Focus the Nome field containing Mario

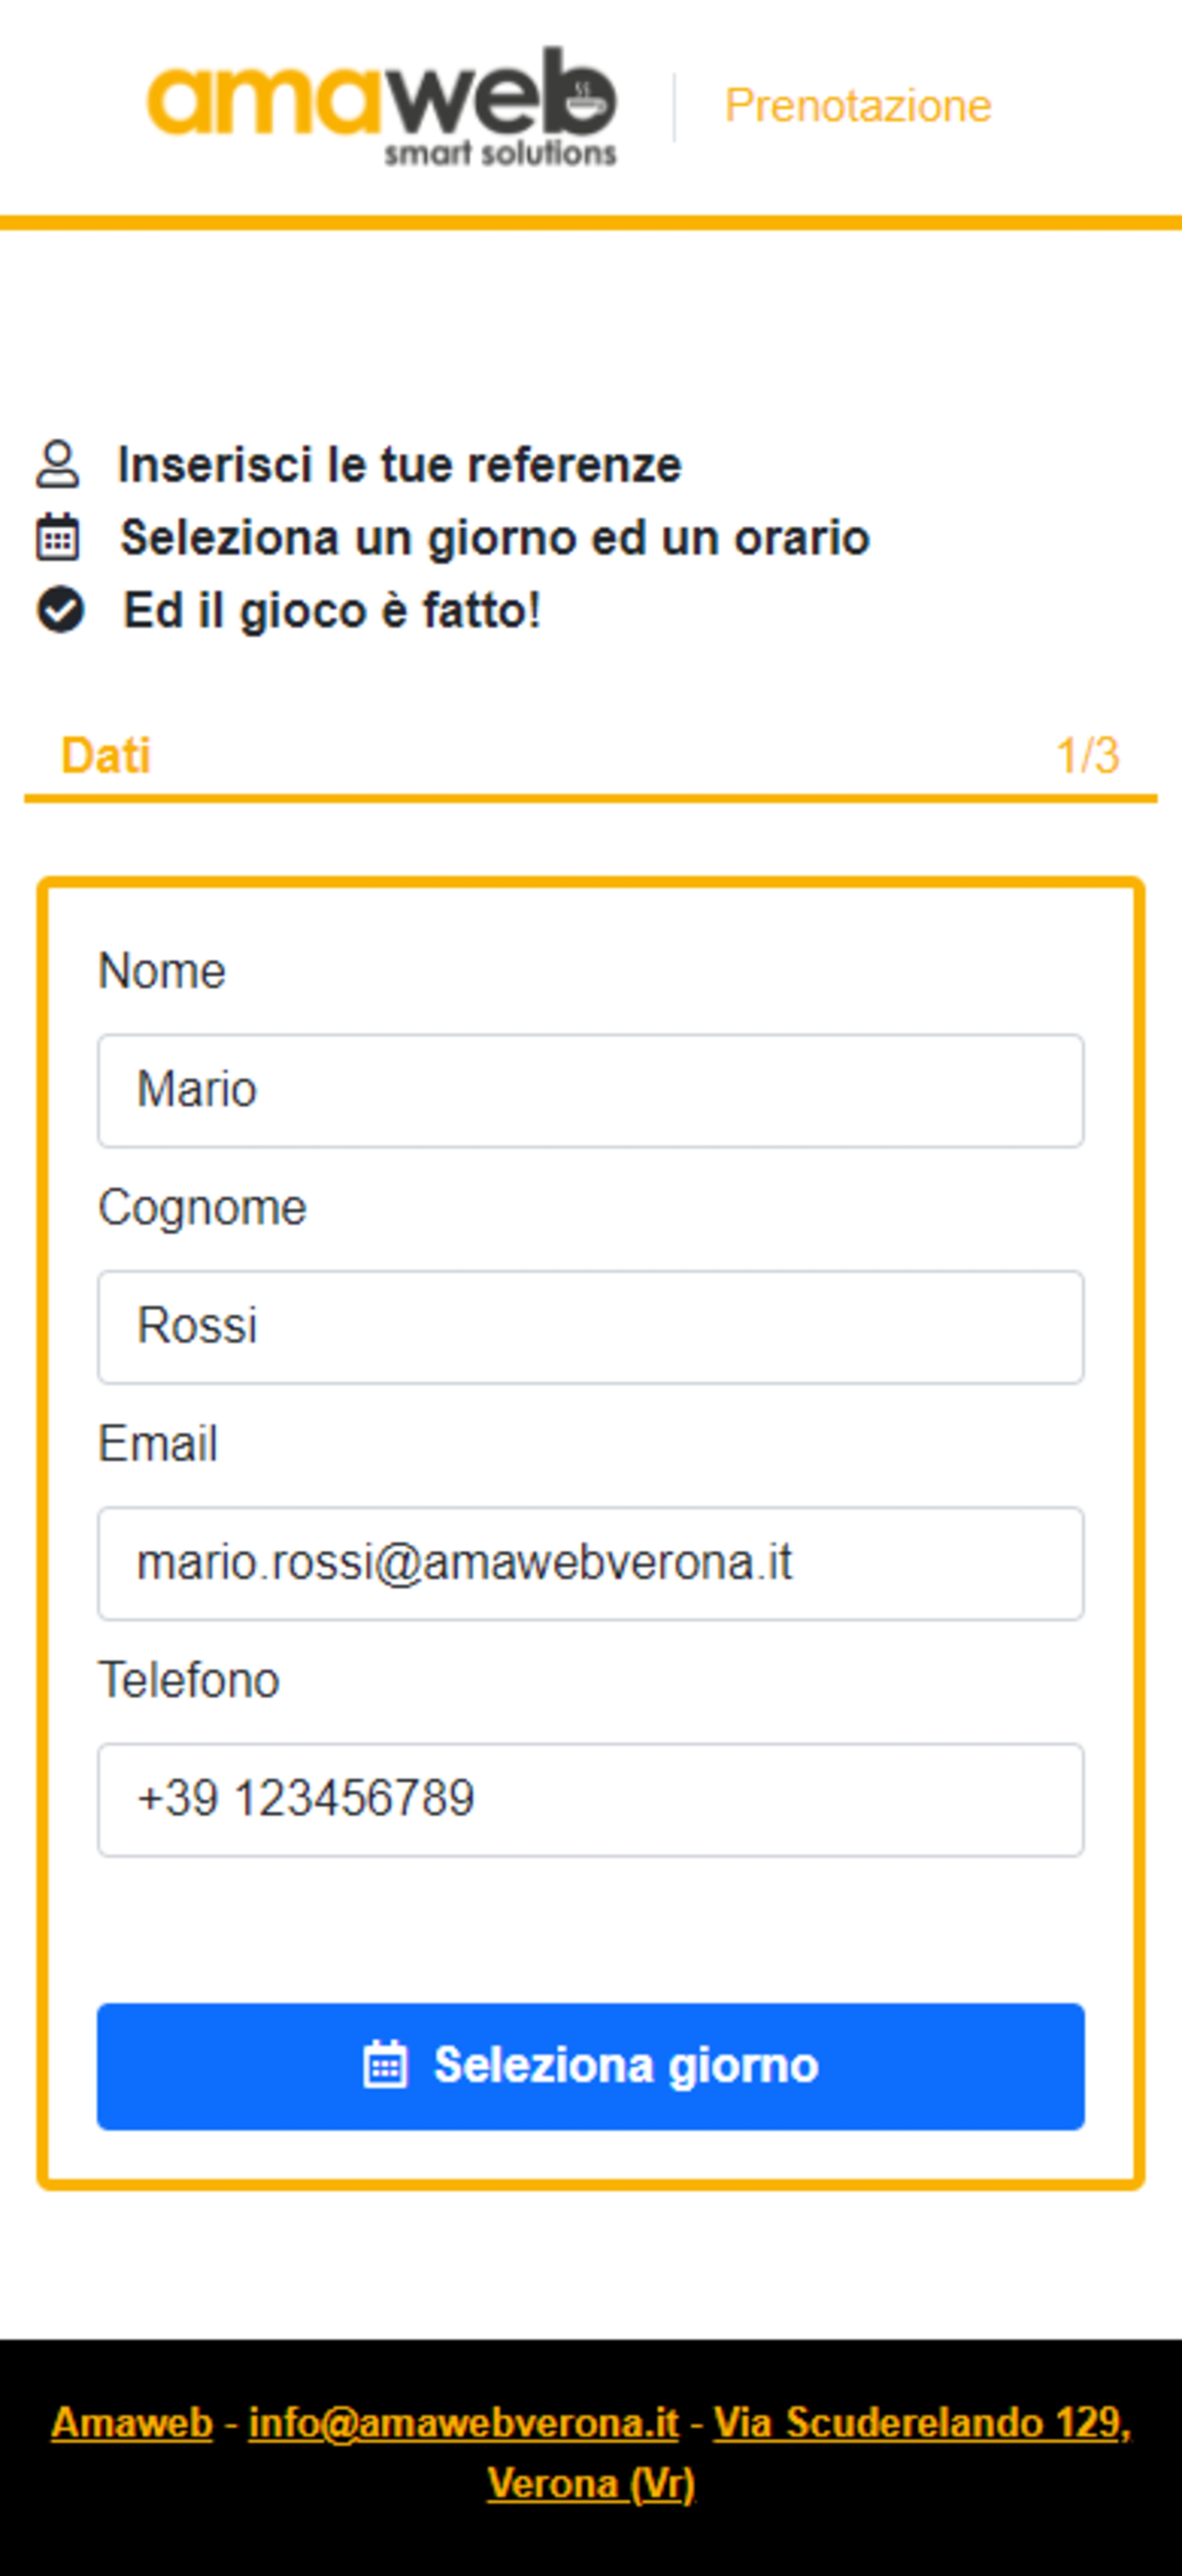pos(590,1090)
